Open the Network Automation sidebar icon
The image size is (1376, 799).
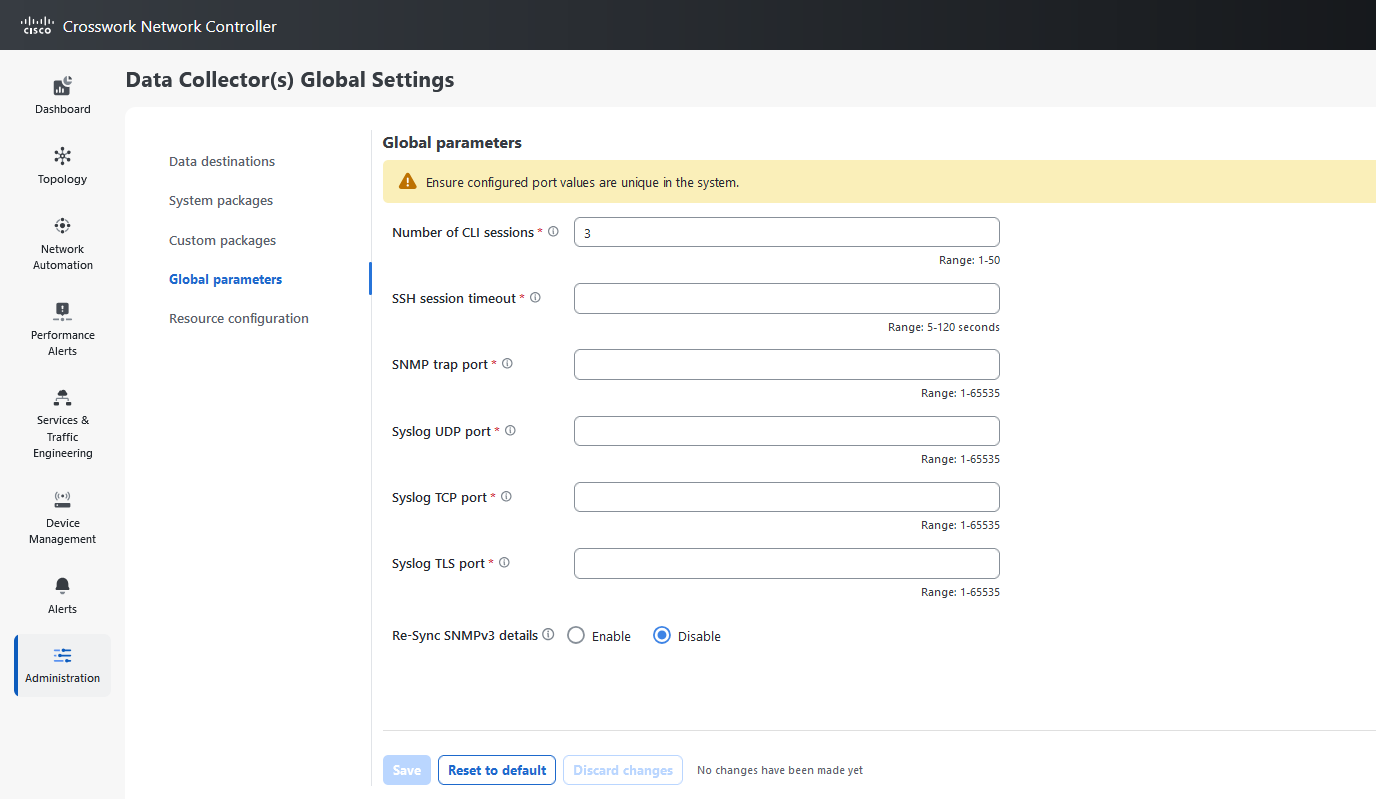click(x=62, y=226)
